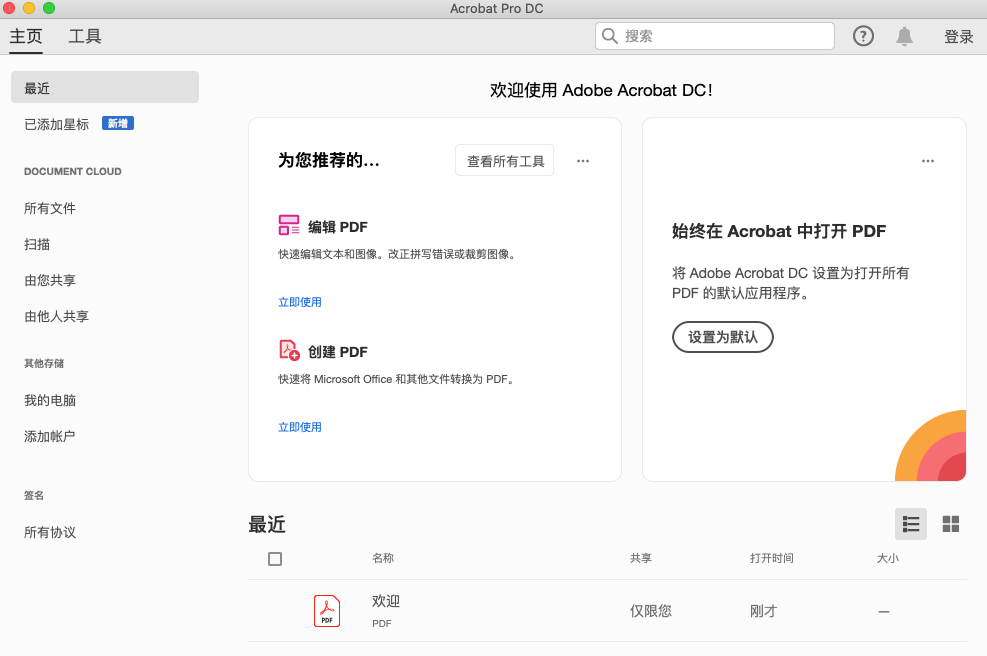The image size is (987, 656).
Task: Click the 刚才 opened time cell
Action: click(x=764, y=611)
